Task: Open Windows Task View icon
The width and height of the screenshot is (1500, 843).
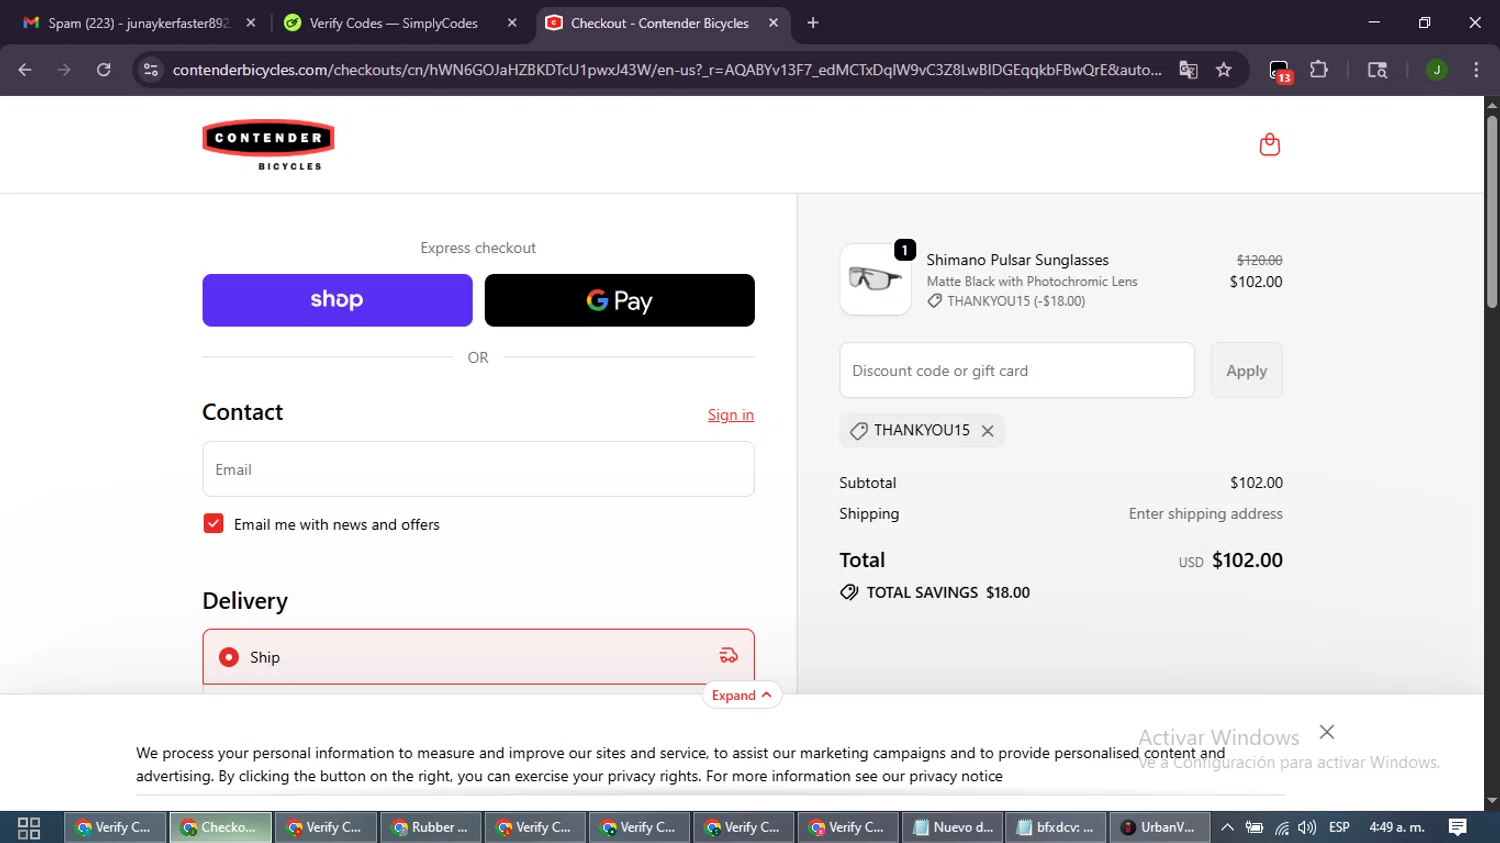Action: [x=29, y=828]
